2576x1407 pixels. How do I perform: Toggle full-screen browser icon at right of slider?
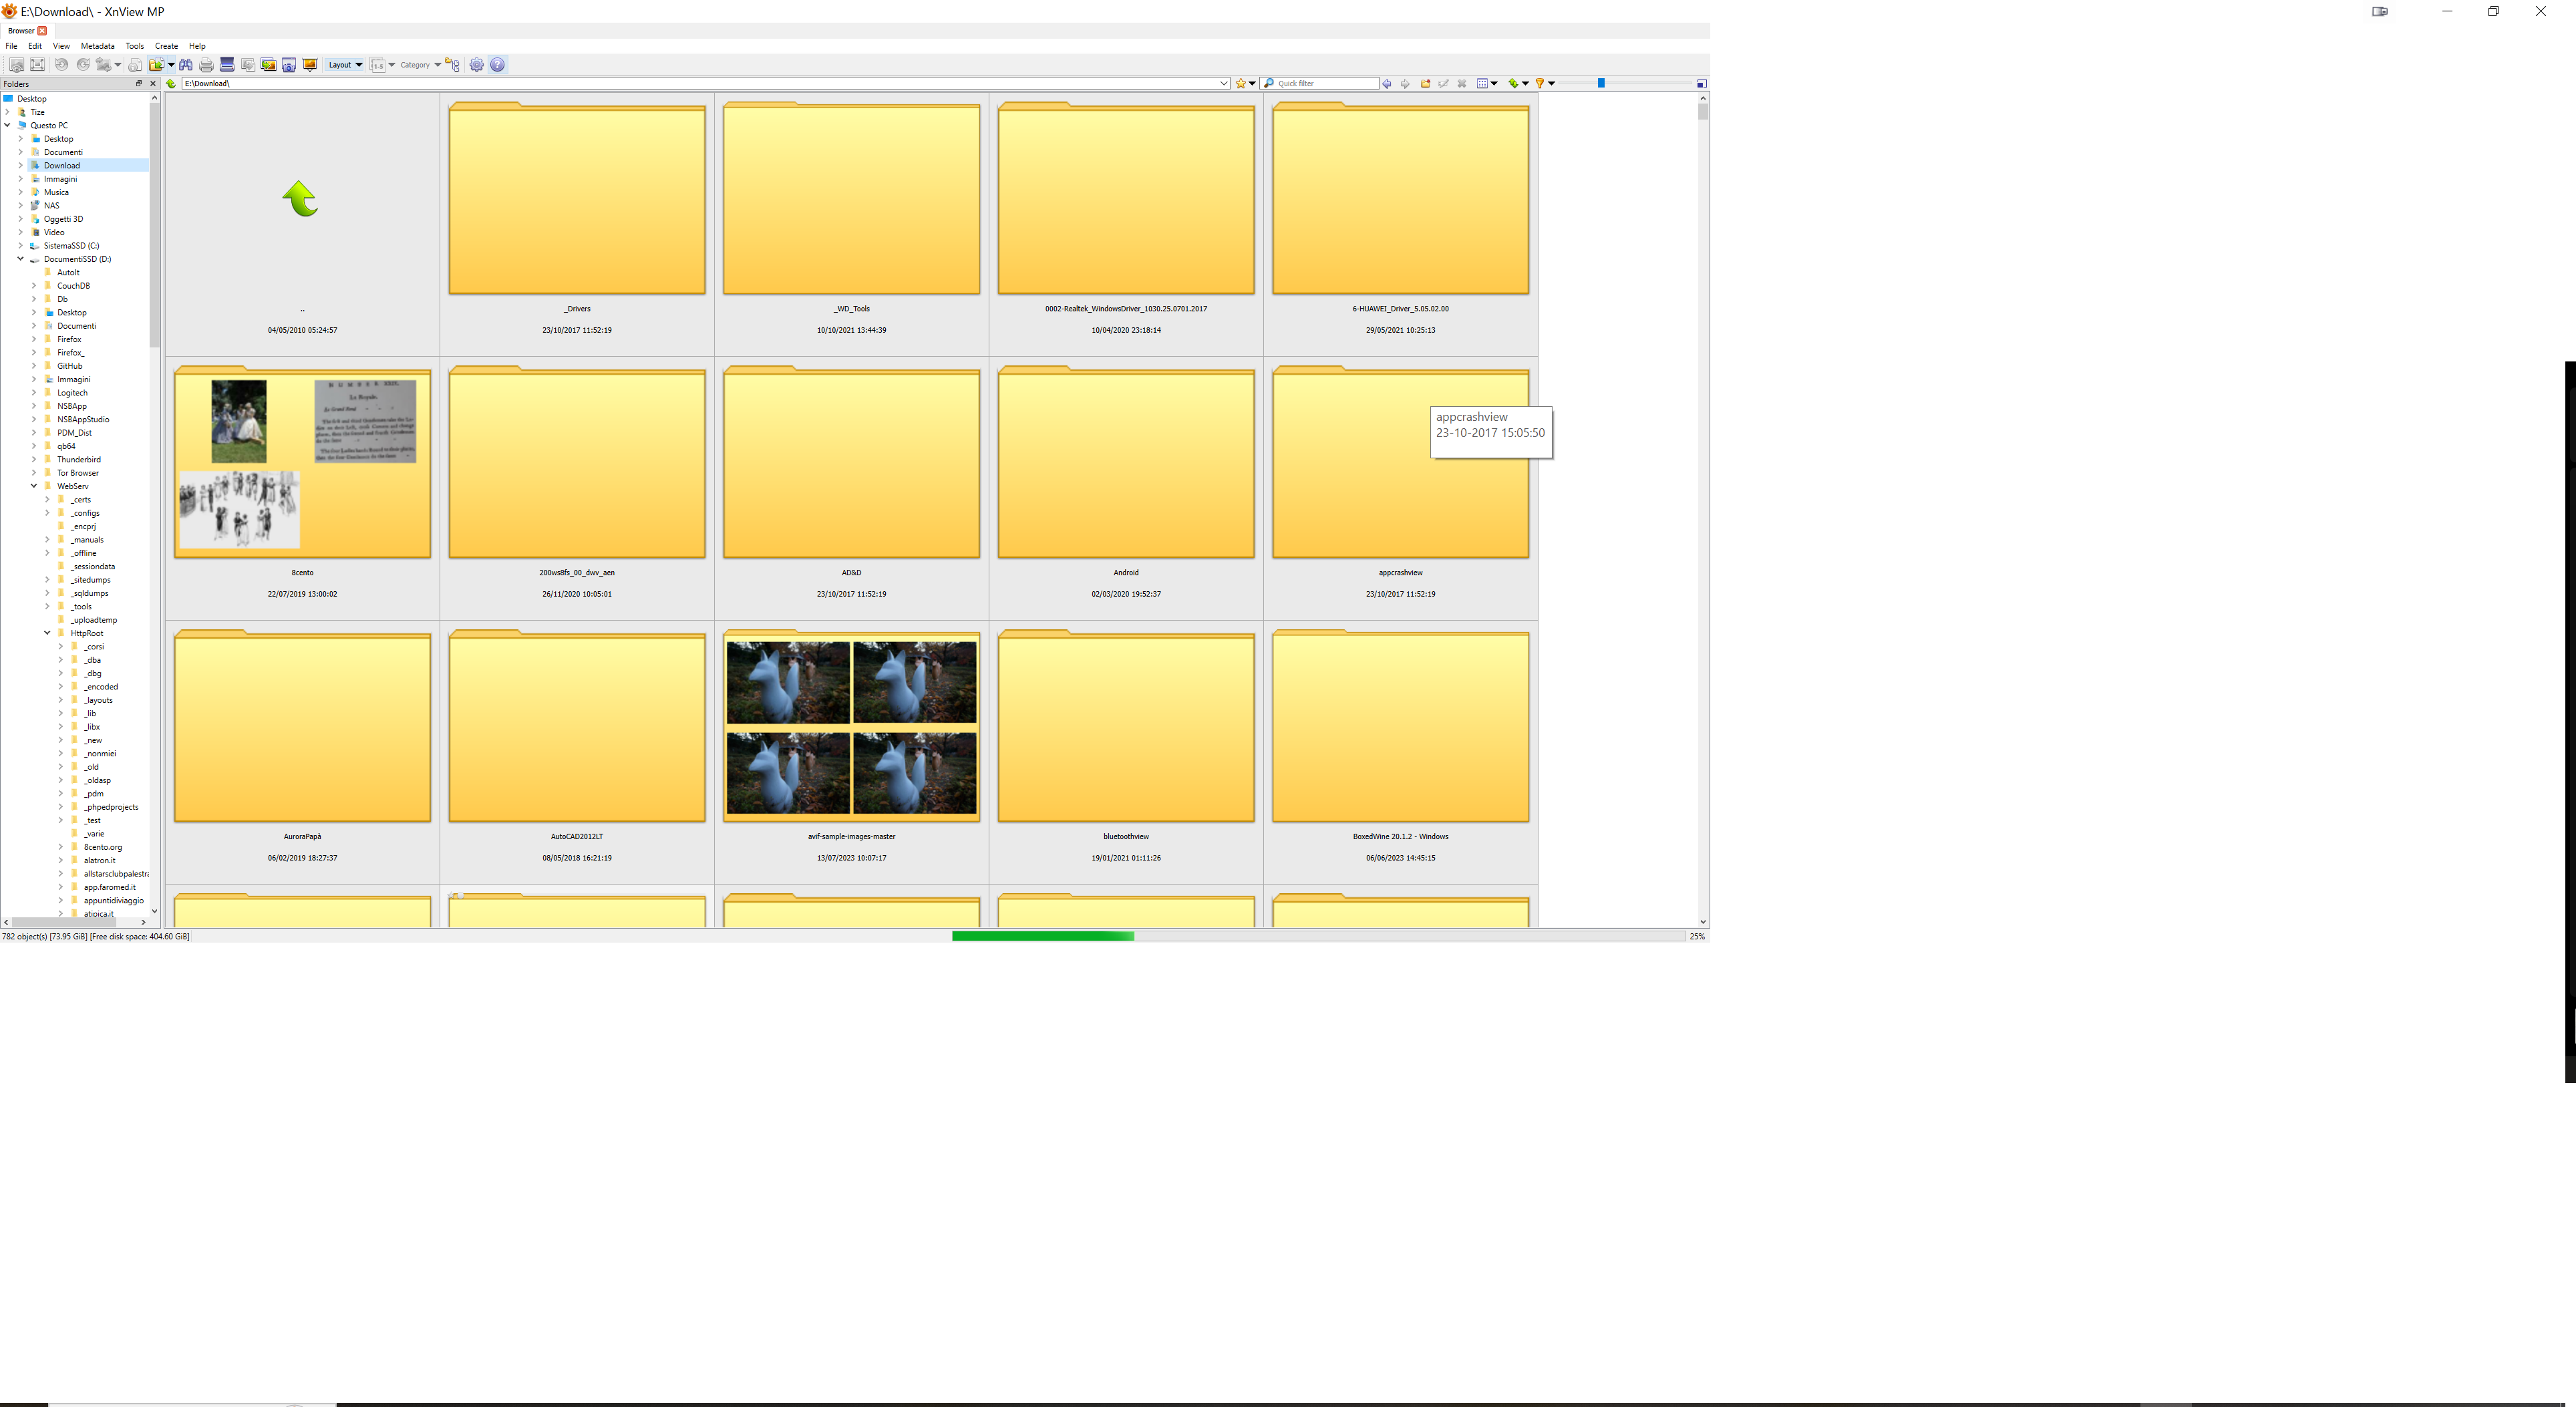click(1701, 84)
